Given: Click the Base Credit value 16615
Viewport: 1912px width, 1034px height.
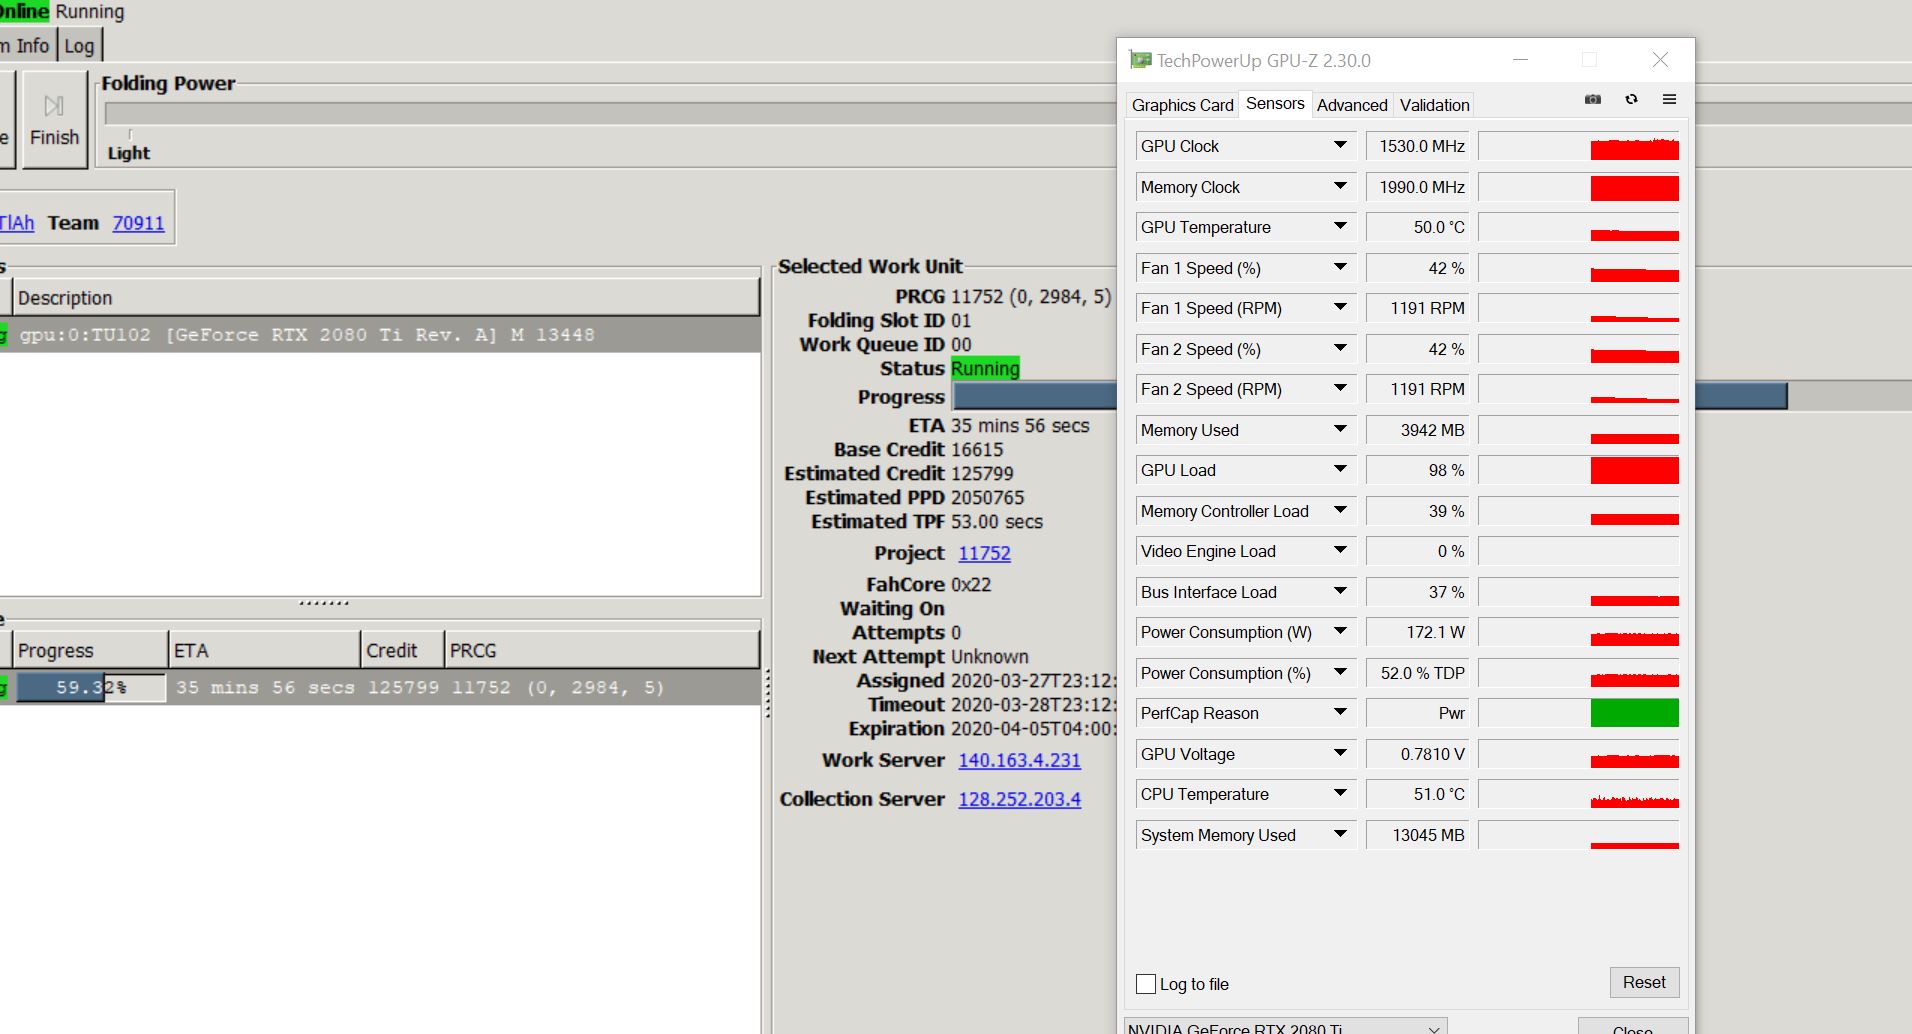Looking at the screenshot, I should pos(977,449).
